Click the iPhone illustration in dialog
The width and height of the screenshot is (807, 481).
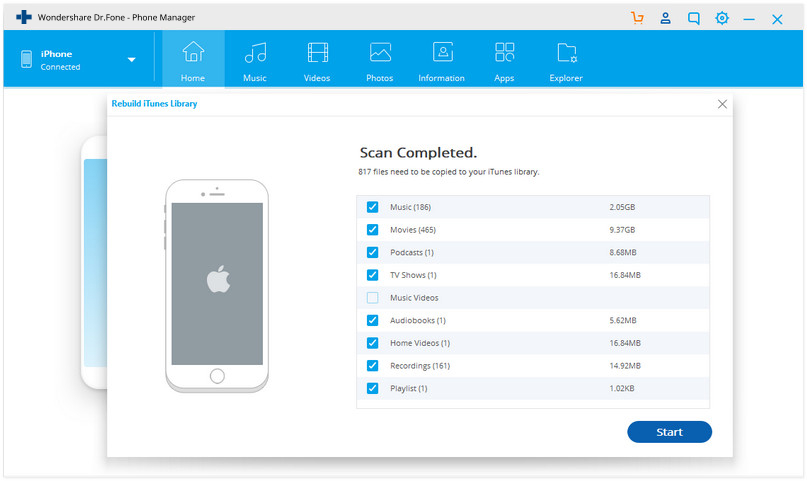pyautogui.click(x=217, y=286)
